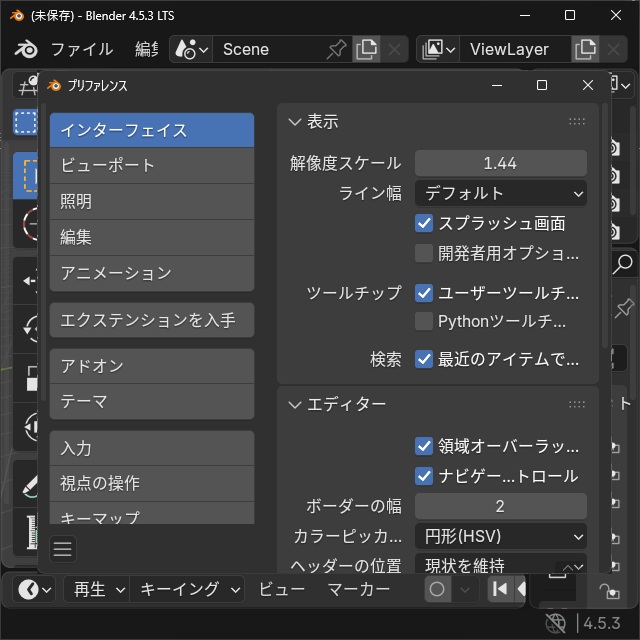Image resolution: width=640 pixels, height=640 pixels.
Task: Open the 編集 preferences section tab
Action: point(152,238)
